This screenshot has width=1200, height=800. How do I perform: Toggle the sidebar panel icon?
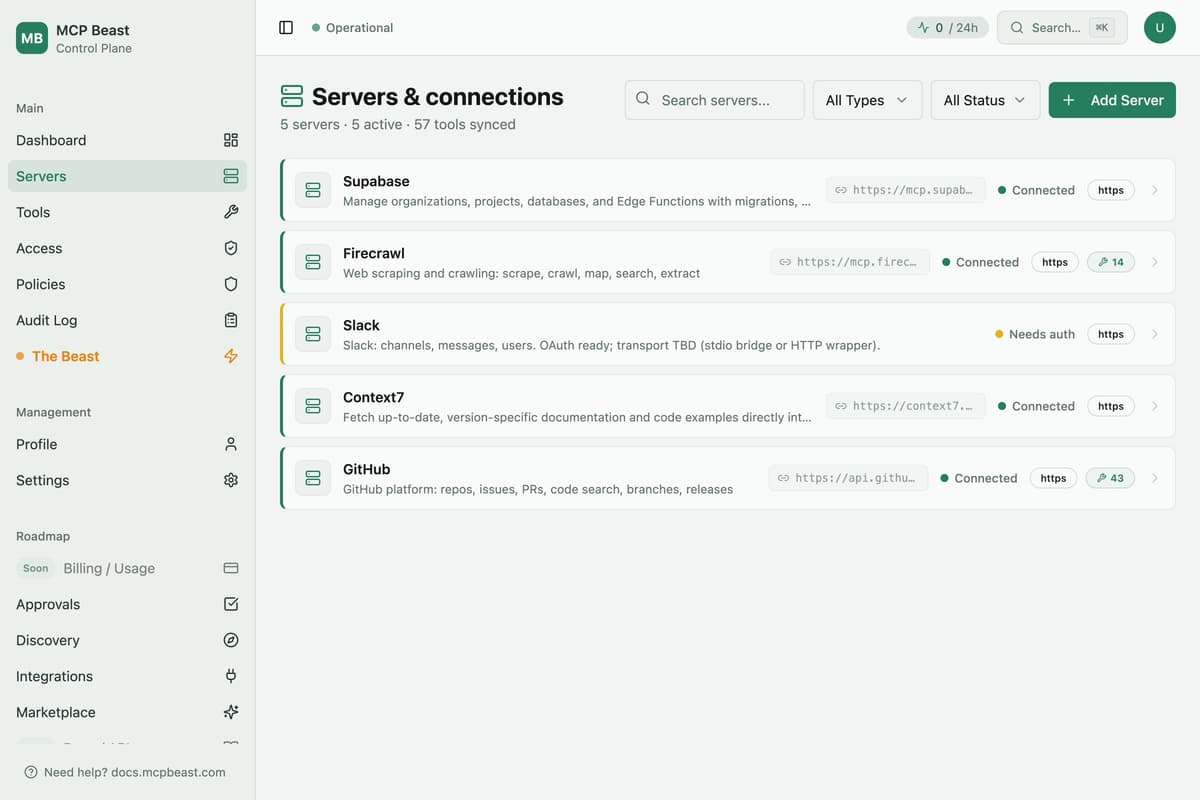(x=286, y=28)
